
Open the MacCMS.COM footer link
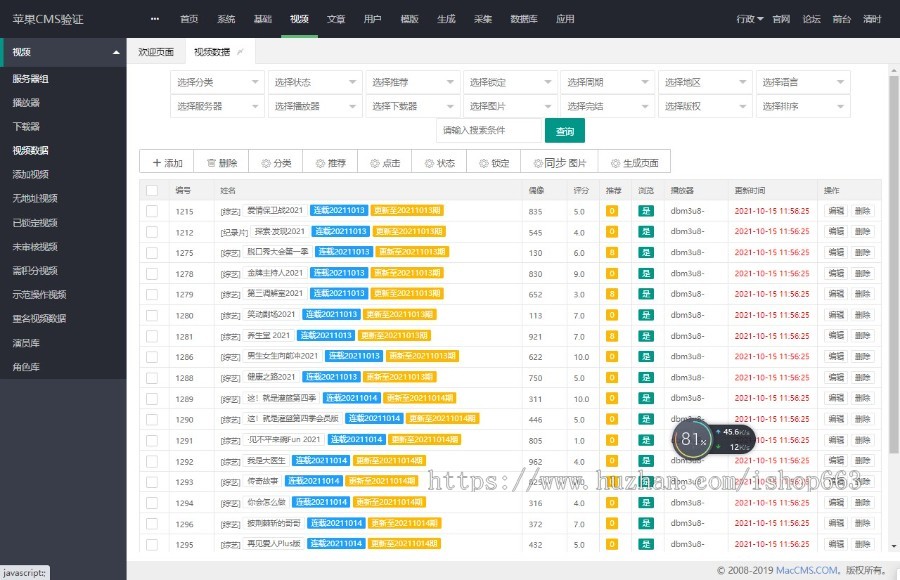coord(807,570)
